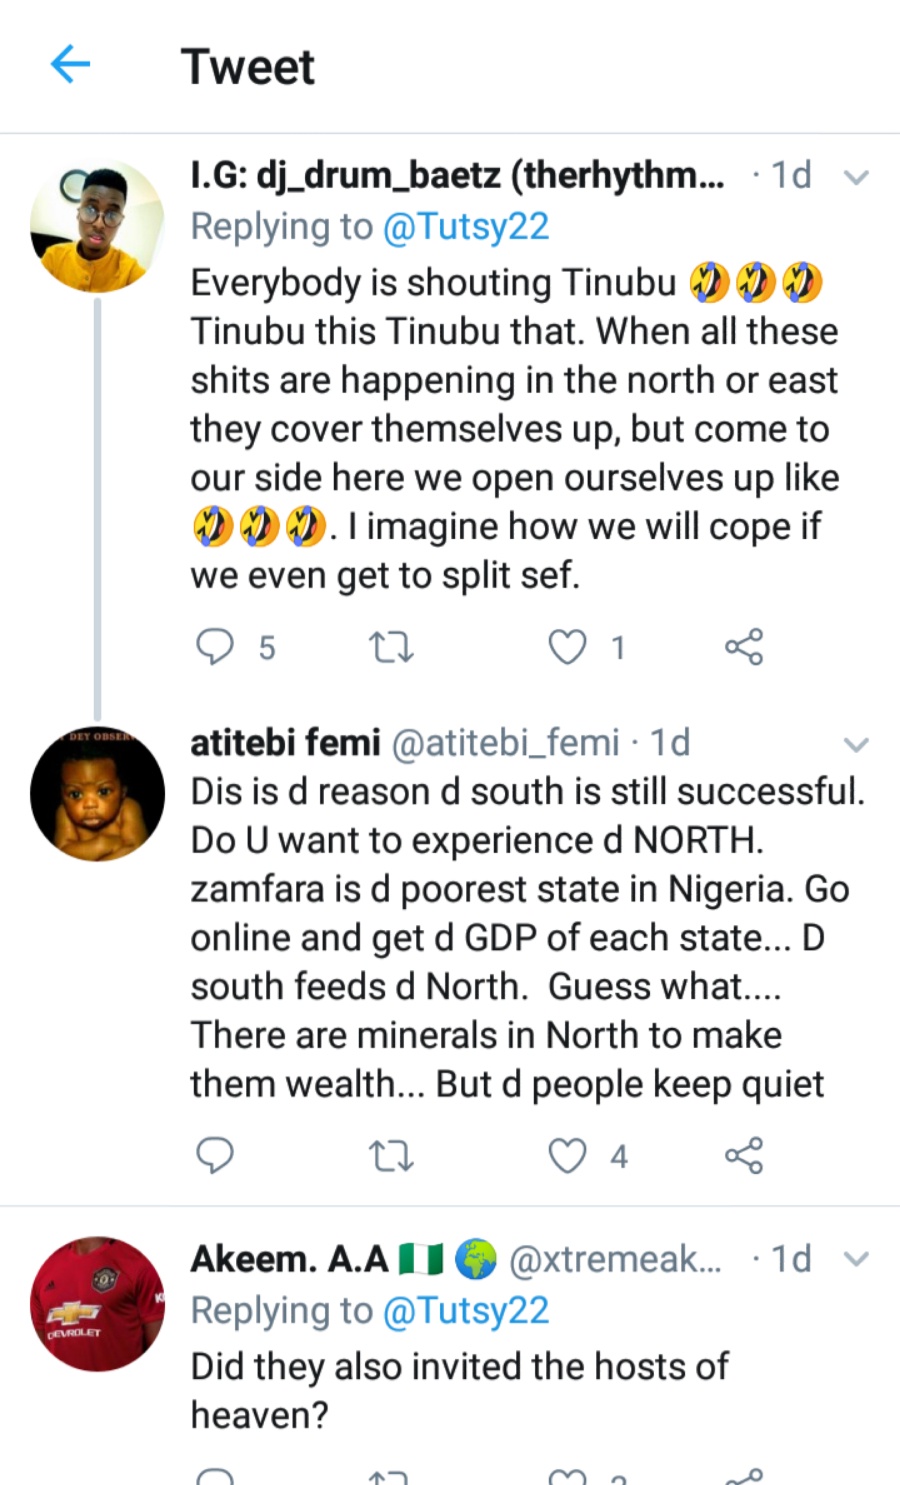Retweet atitebi femi's tweet

(x=391, y=1155)
